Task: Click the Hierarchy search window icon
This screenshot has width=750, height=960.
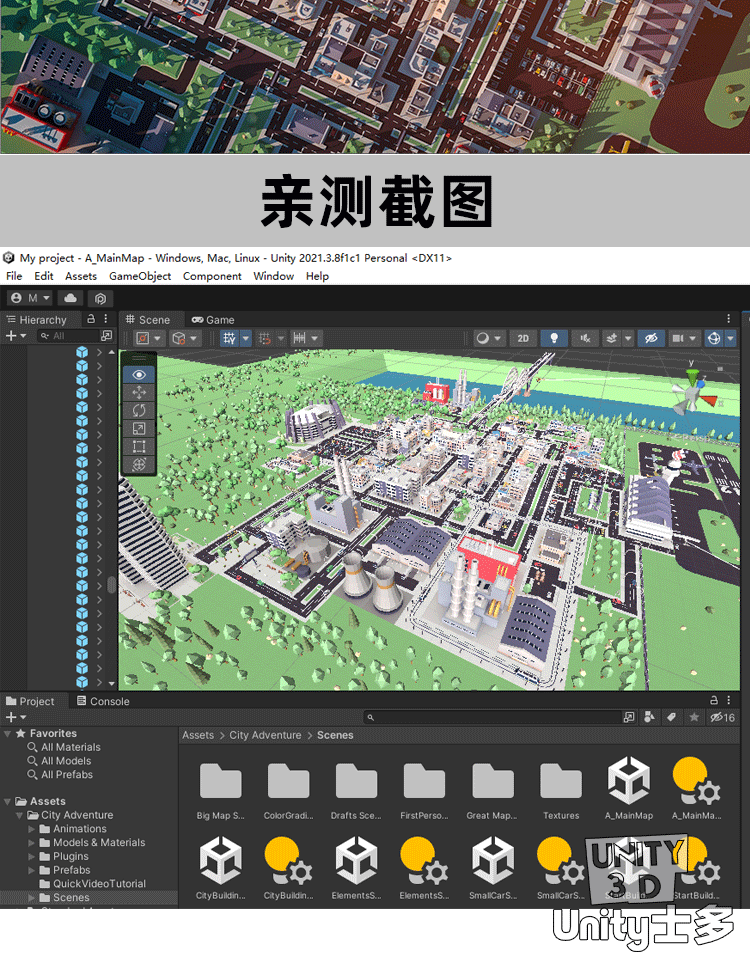Action: pos(107,336)
